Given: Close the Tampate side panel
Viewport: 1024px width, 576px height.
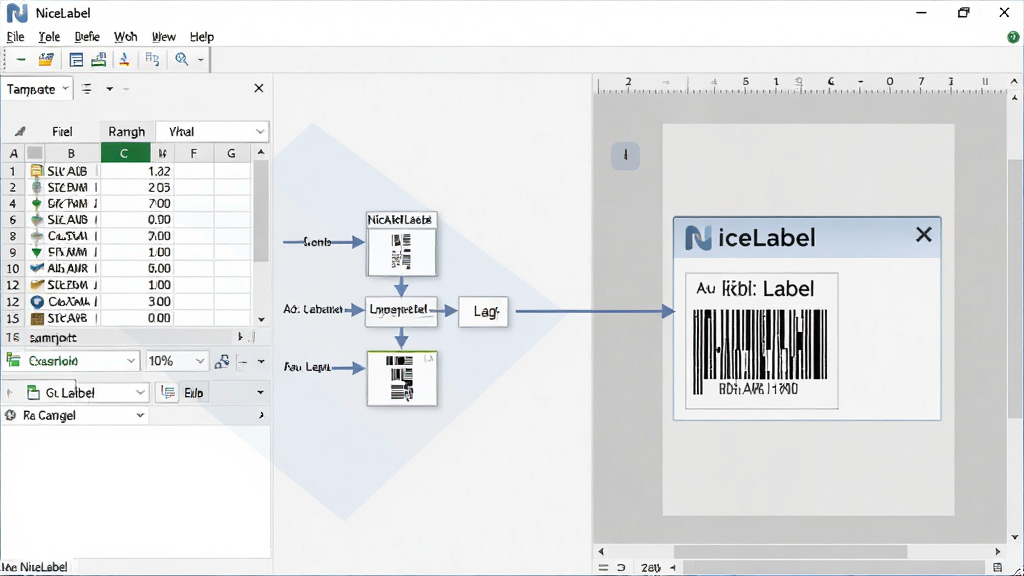Looking at the screenshot, I should point(259,88).
